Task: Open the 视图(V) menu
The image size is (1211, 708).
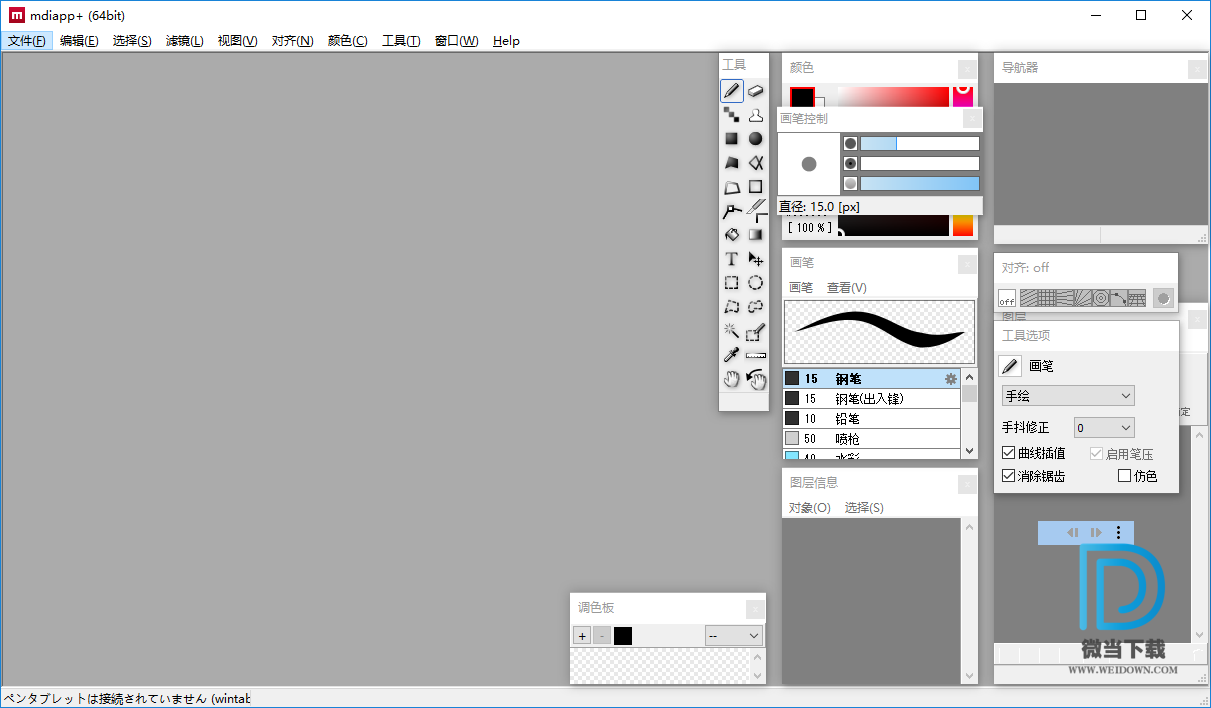Action: [237, 41]
